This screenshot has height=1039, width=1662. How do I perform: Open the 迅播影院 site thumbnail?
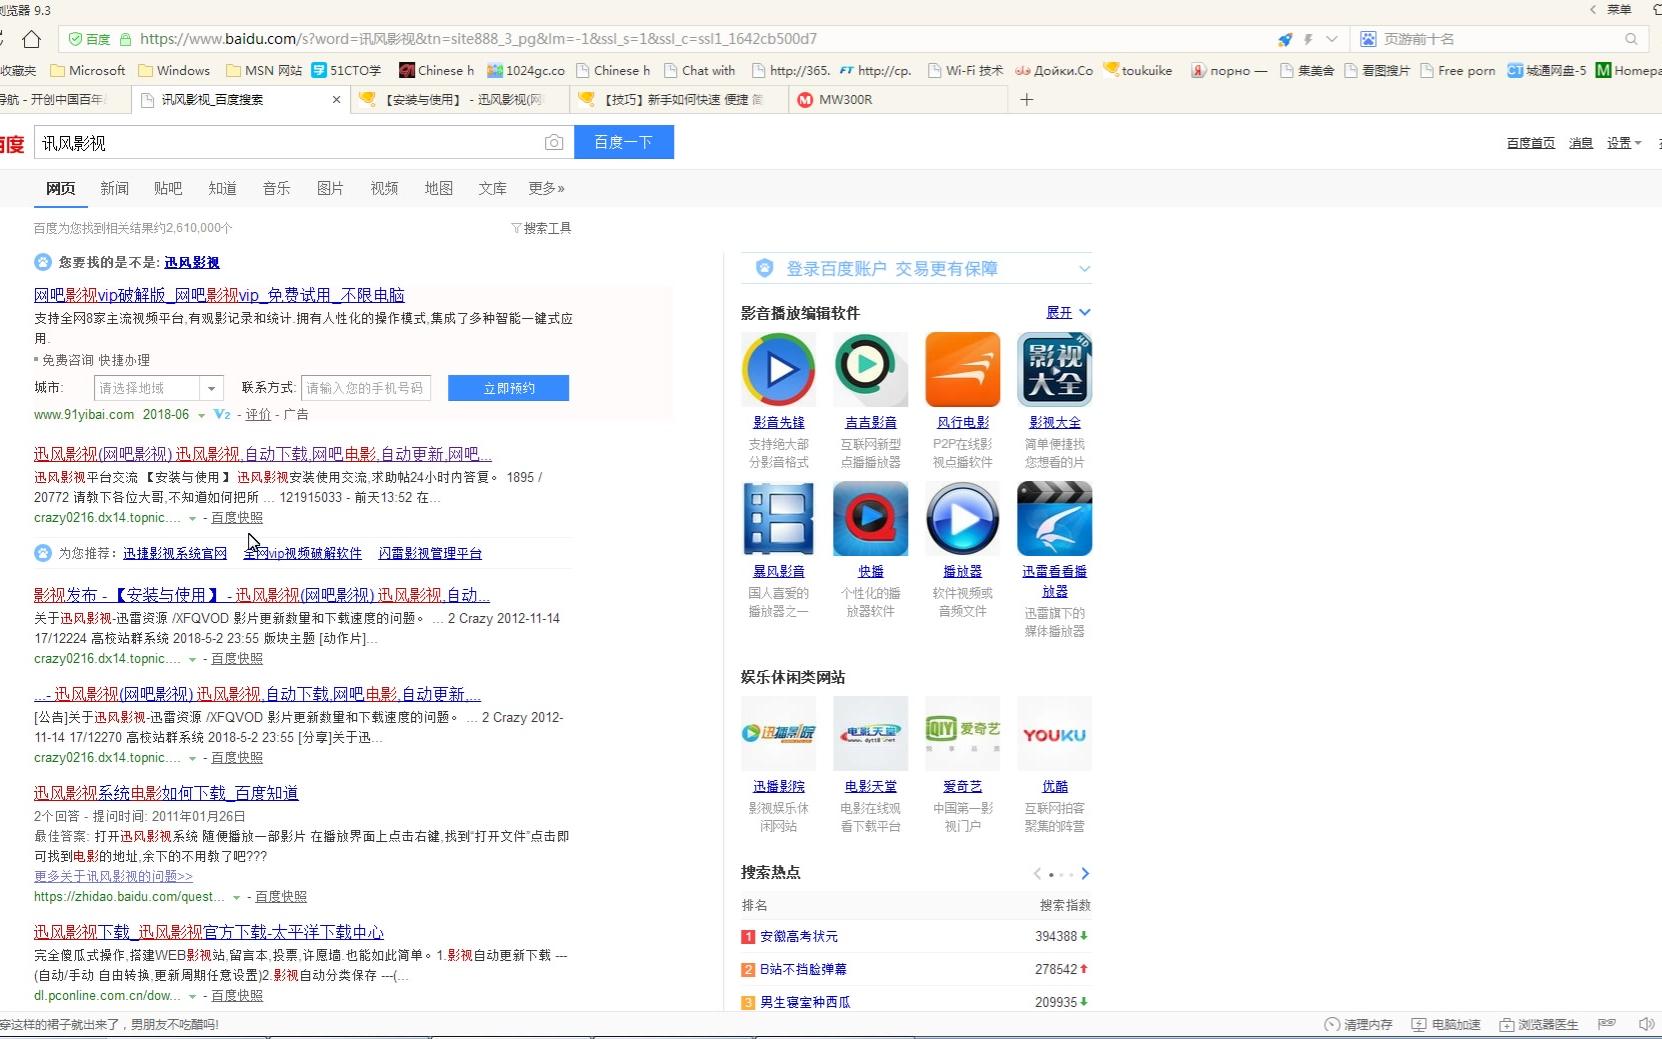click(778, 733)
